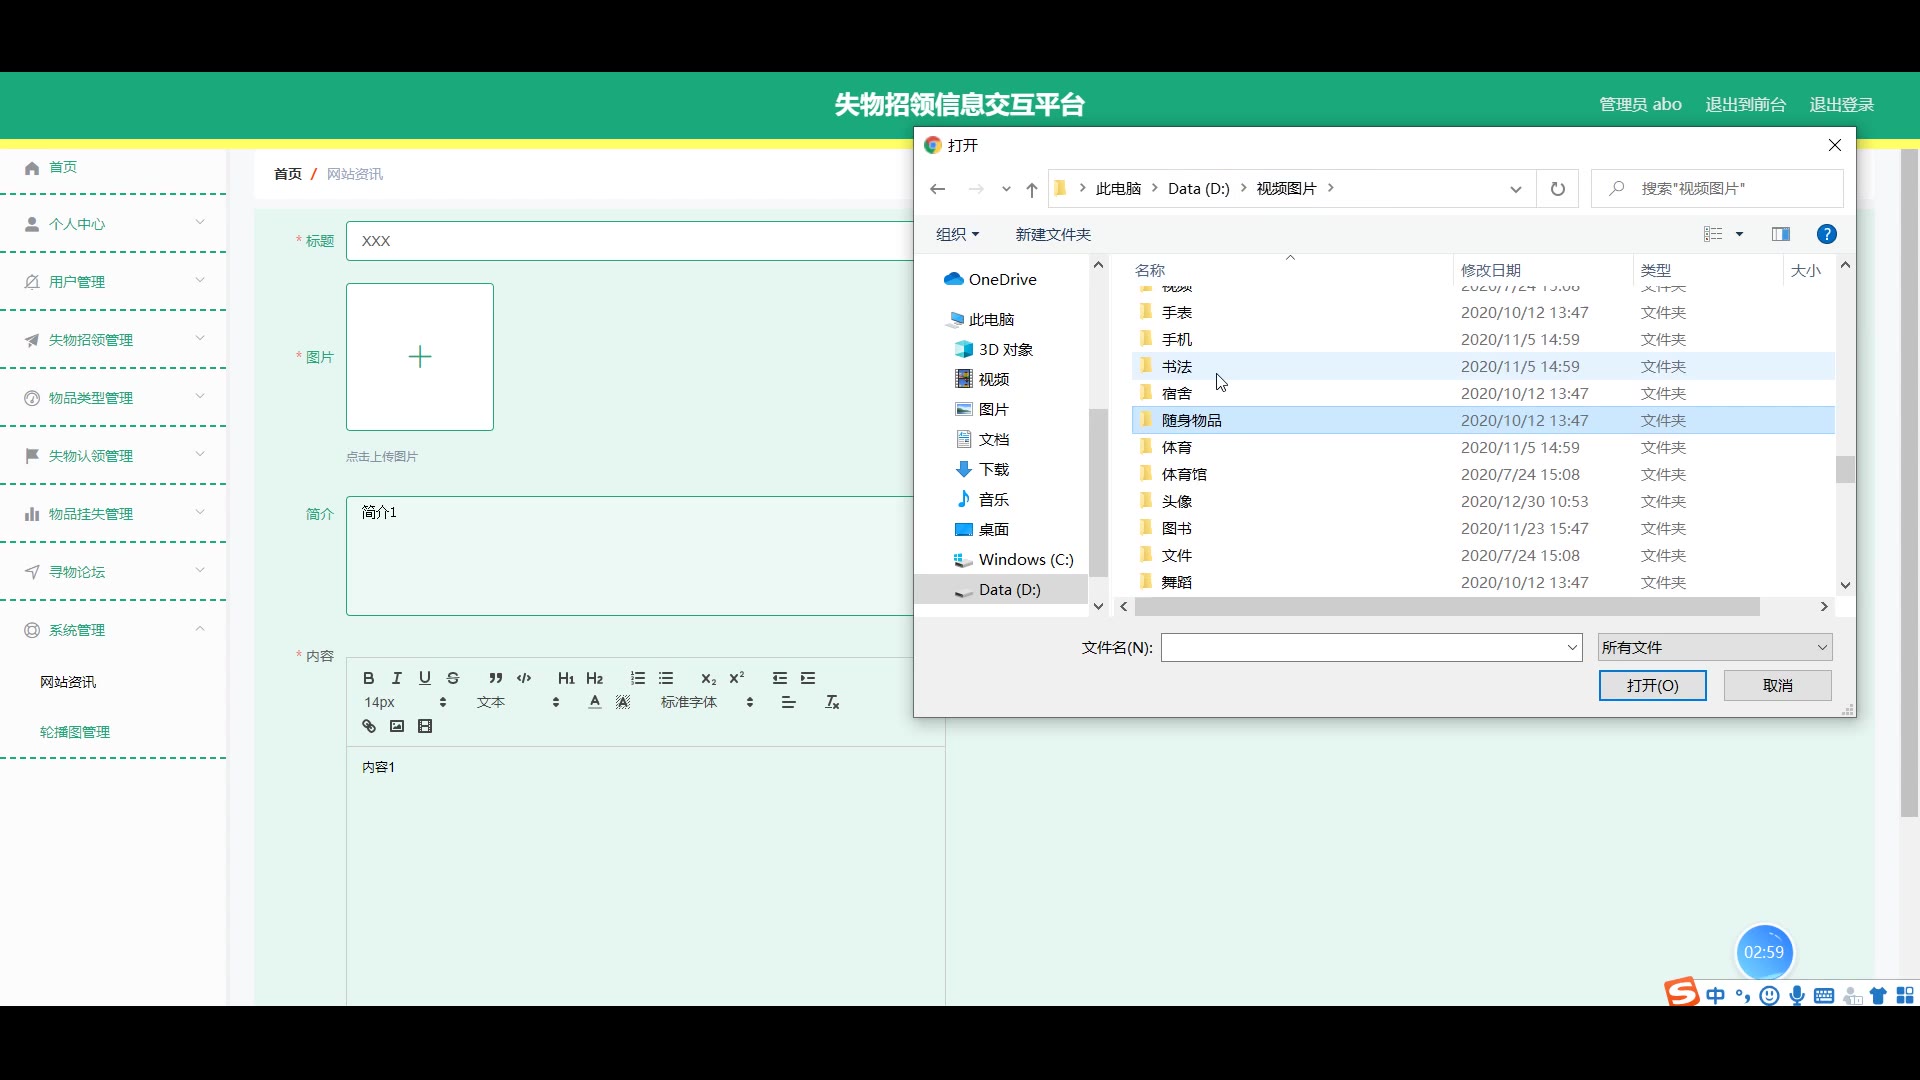The image size is (1920, 1080).
Task: Click 退出登录 in the header
Action: click(x=1841, y=104)
